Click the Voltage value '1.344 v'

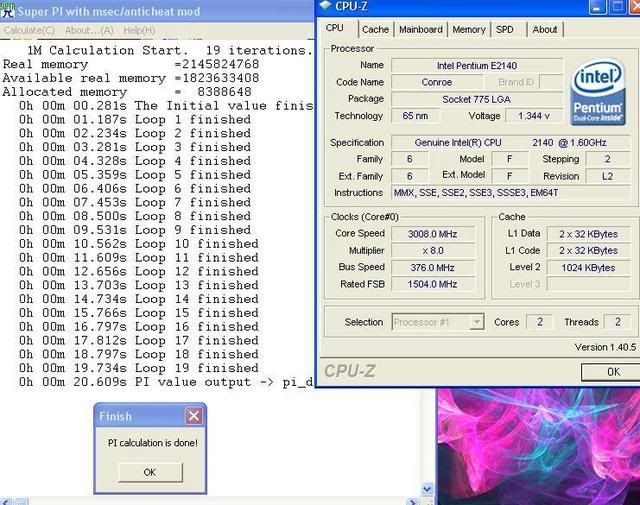click(534, 116)
